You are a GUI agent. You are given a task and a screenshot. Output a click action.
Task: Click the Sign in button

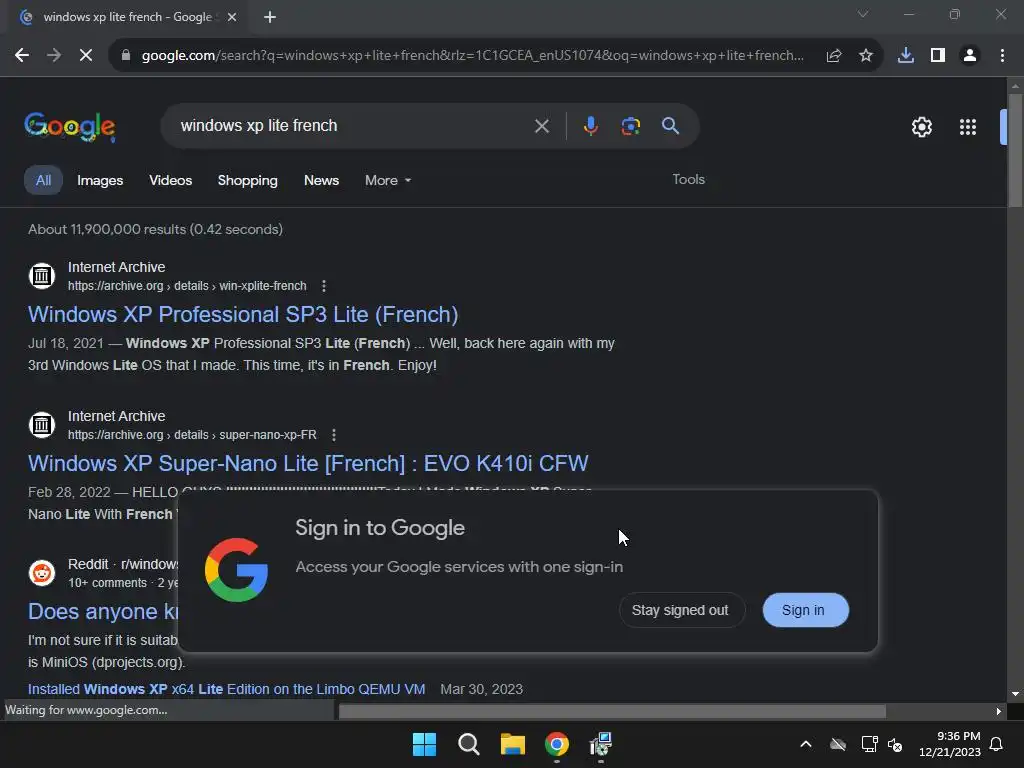805,610
